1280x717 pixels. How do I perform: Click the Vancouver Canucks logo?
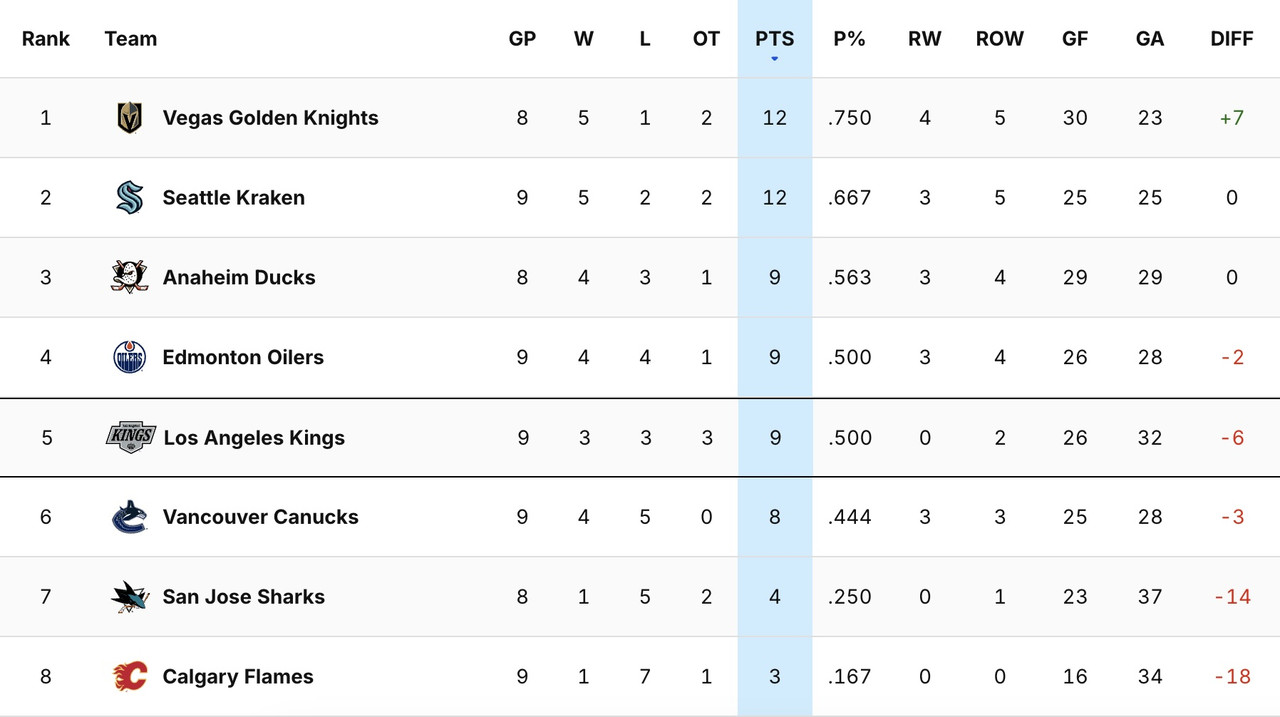129,517
